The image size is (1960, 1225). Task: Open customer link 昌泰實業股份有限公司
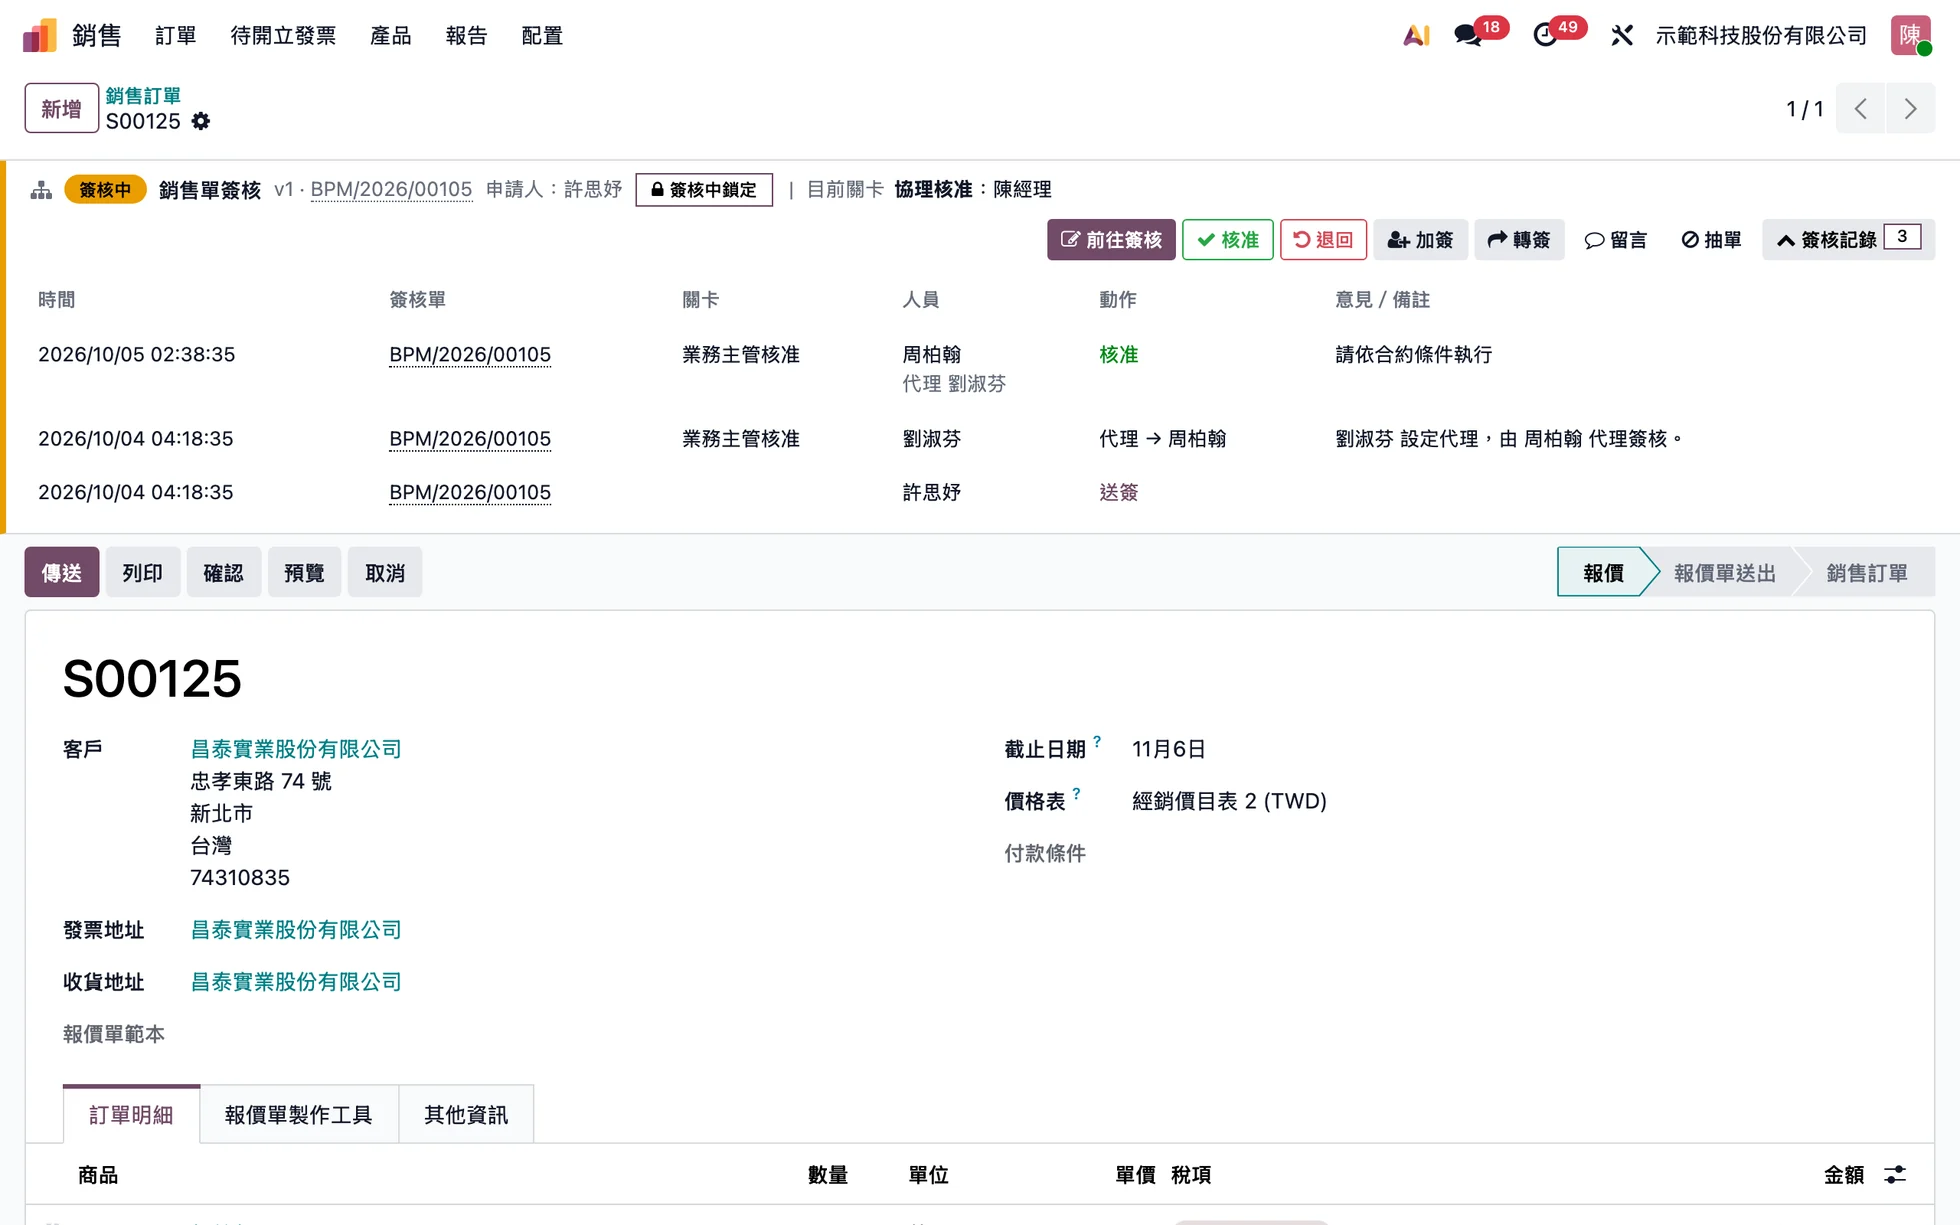(x=296, y=749)
